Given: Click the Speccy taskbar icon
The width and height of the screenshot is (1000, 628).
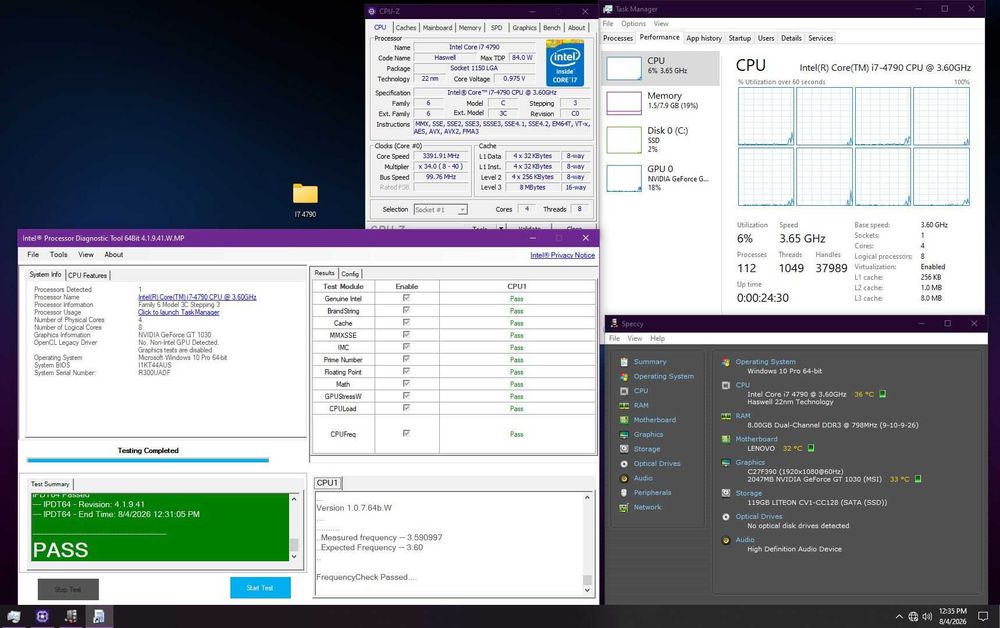Looking at the screenshot, I should [x=71, y=616].
